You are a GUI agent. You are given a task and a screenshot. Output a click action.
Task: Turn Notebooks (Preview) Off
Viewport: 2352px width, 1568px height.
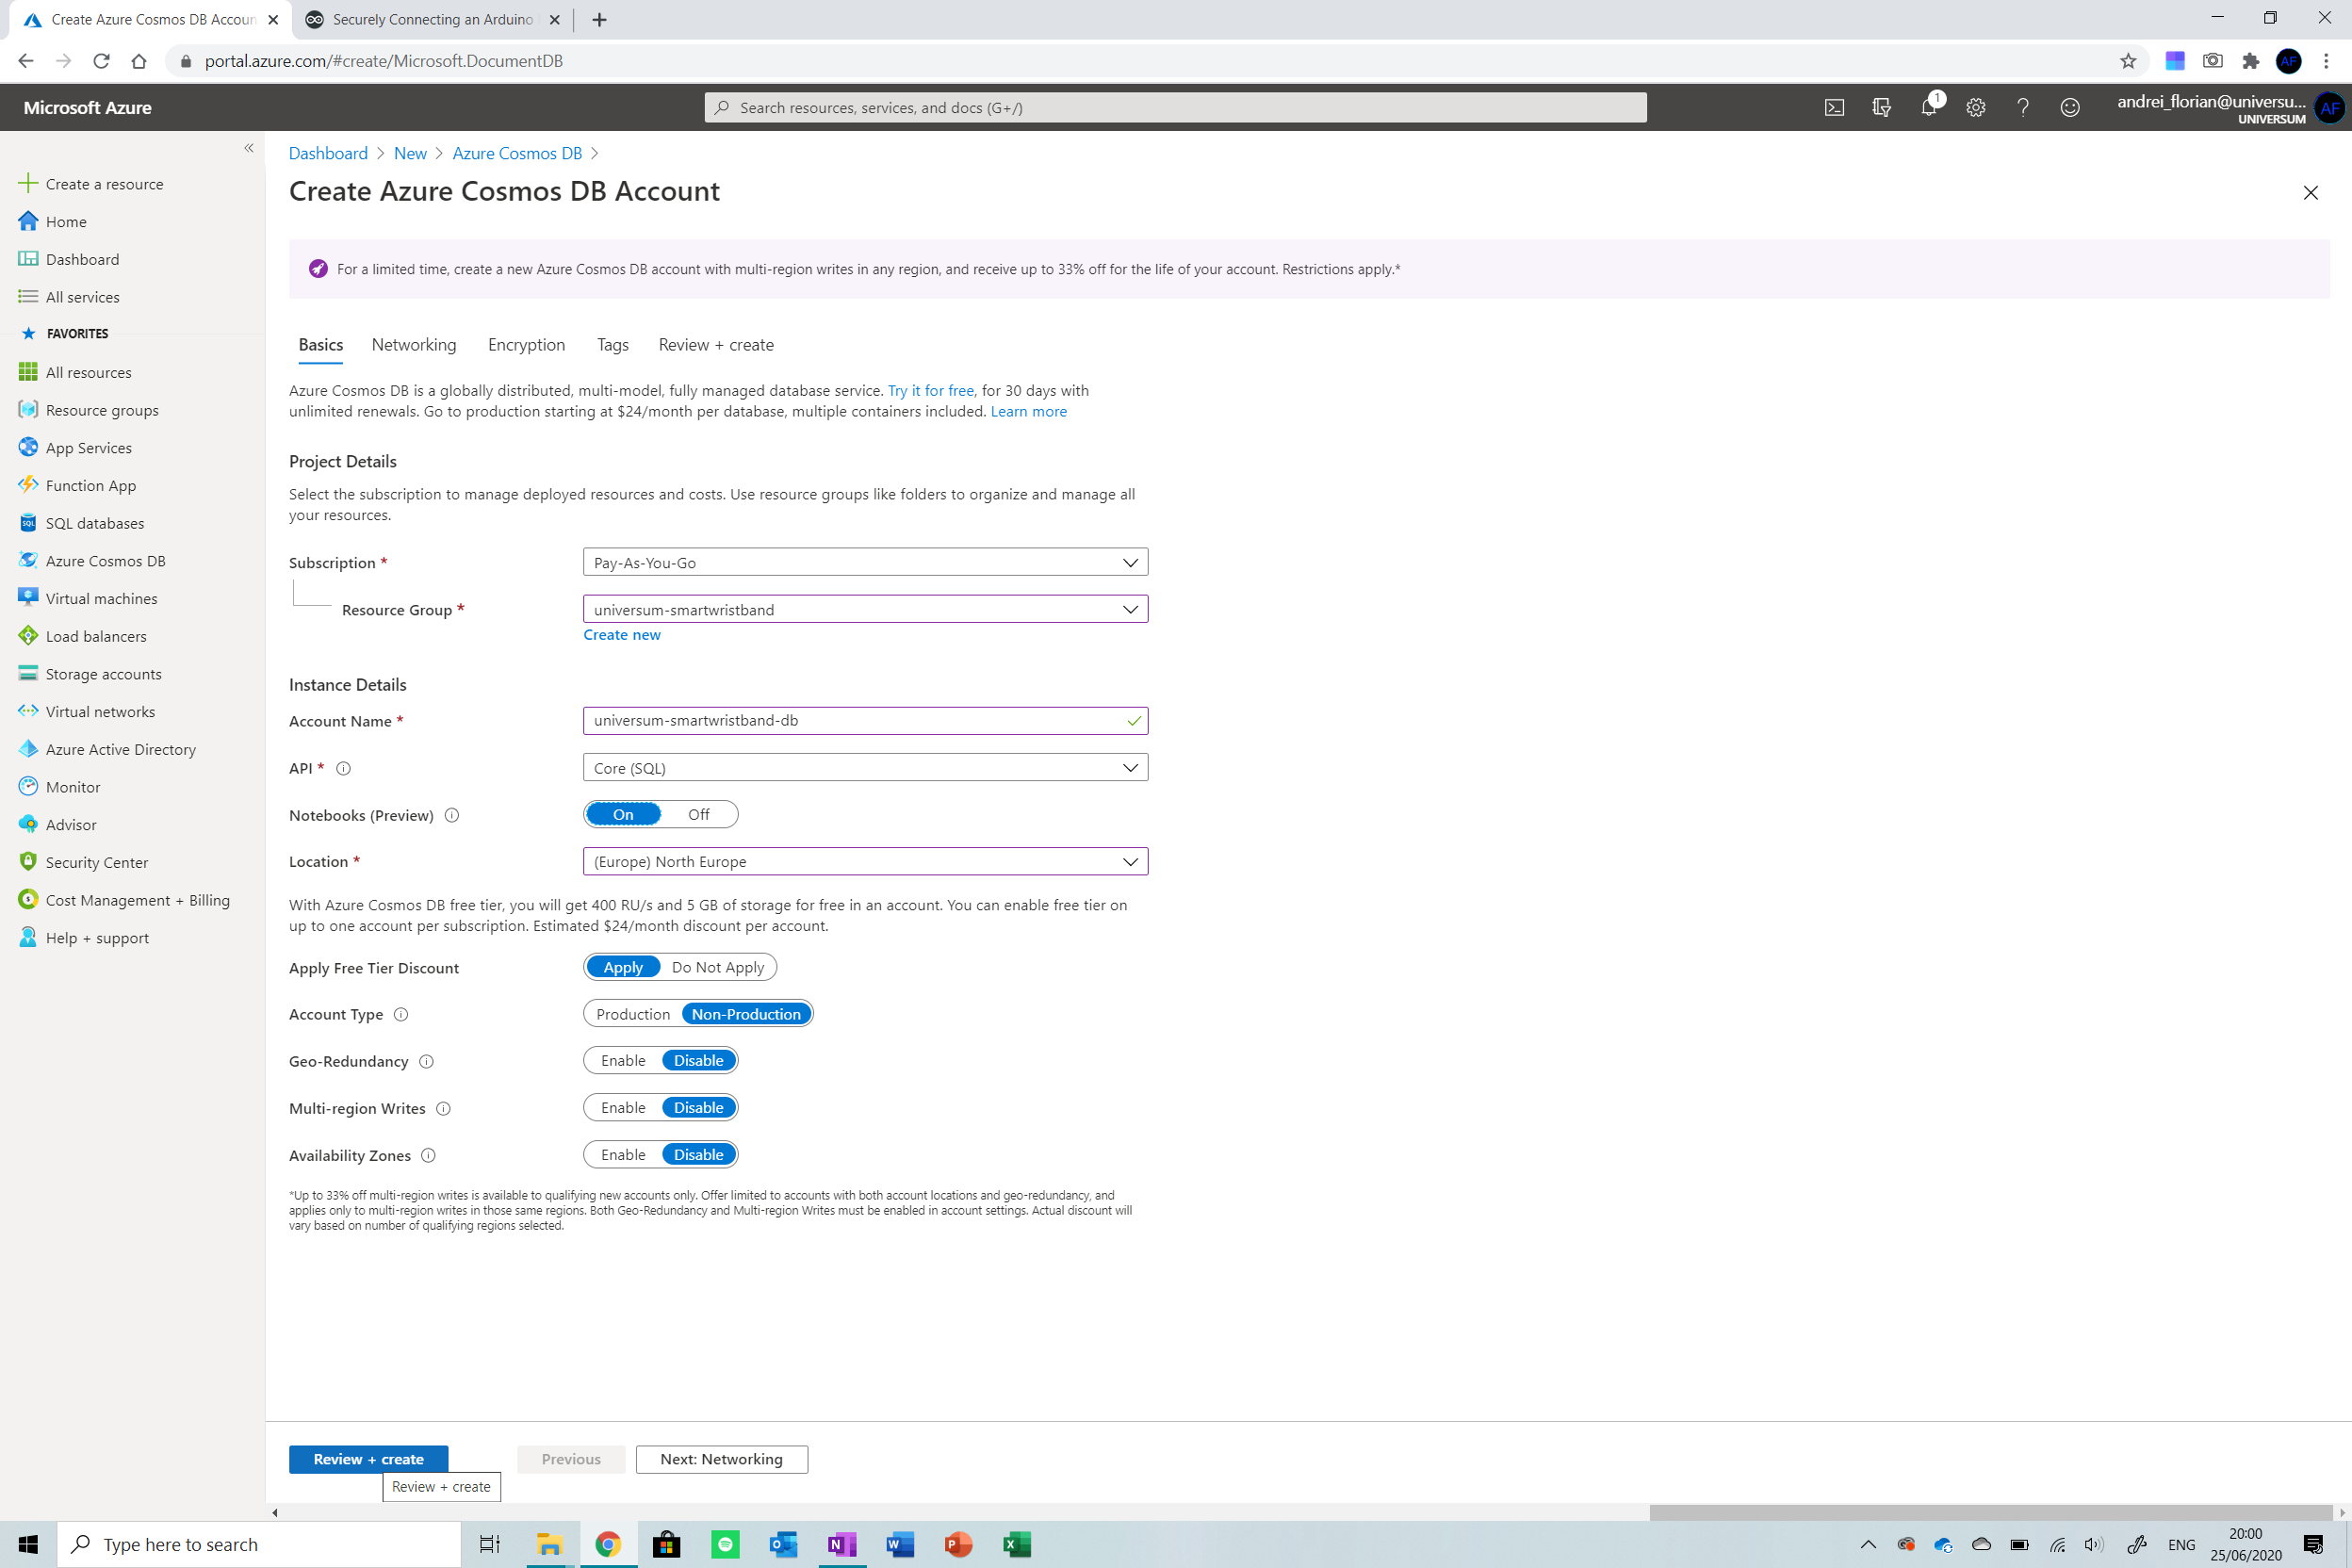coord(698,815)
